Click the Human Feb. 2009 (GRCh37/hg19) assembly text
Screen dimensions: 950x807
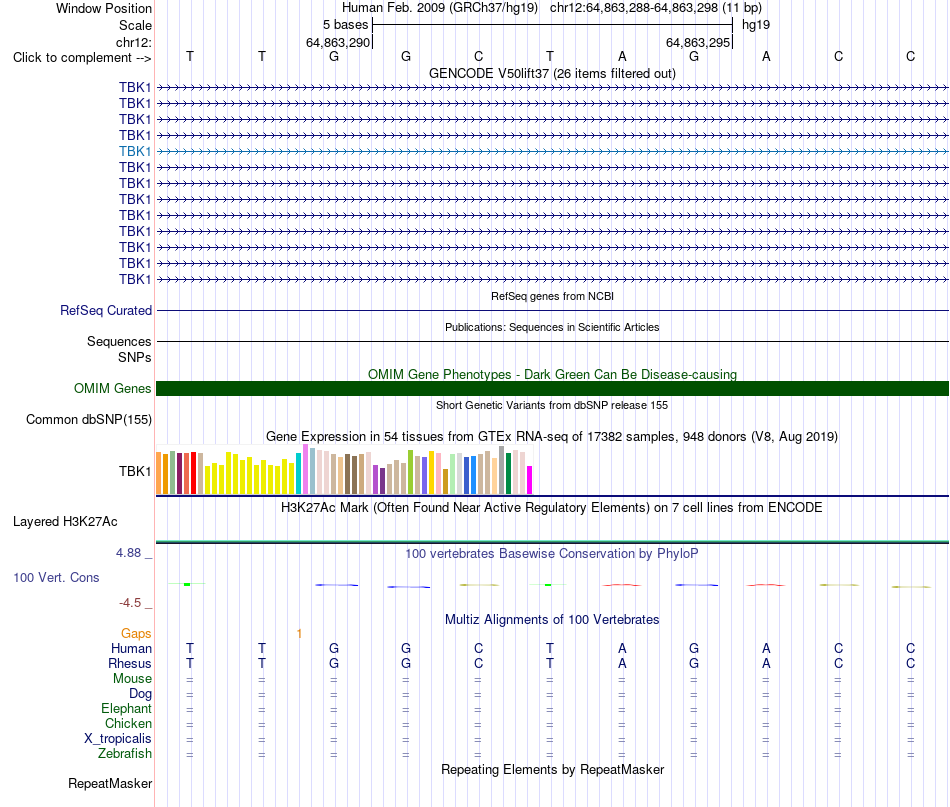(440, 8)
